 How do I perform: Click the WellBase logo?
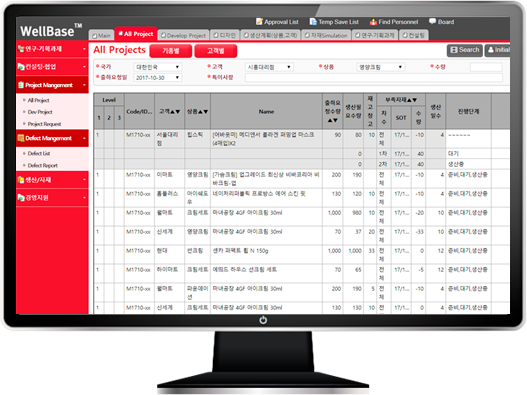point(51,30)
